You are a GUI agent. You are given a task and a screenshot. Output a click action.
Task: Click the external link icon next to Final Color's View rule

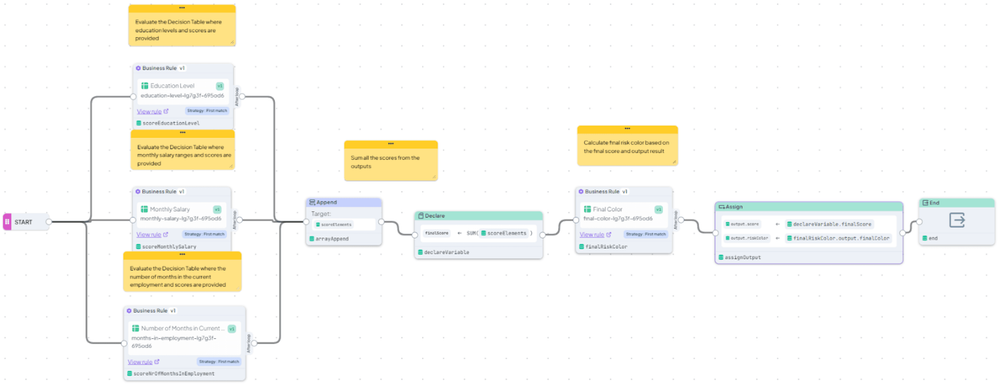pyautogui.click(x=609, y=235)
